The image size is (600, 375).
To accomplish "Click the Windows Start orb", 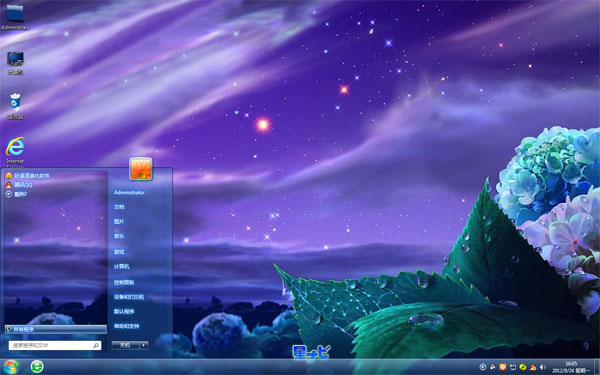I will (x=10, y=367).
